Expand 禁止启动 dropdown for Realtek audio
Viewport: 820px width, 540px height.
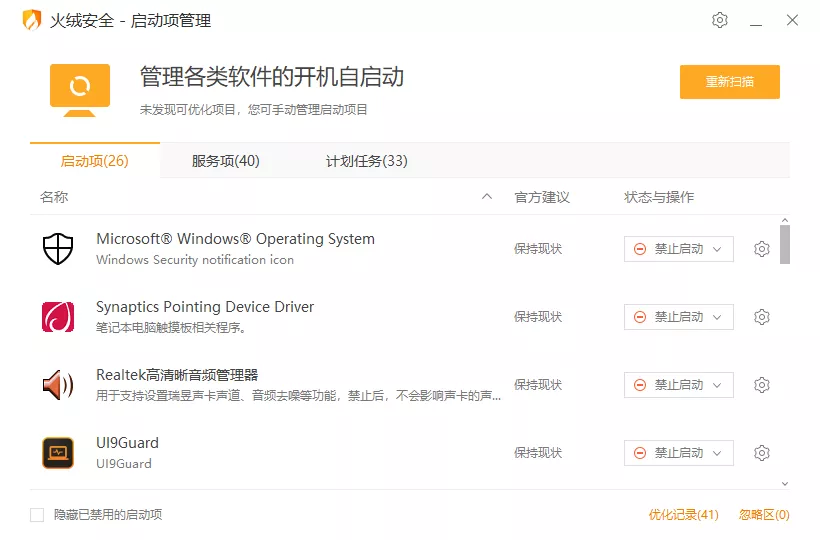click(x=679, y=385)
